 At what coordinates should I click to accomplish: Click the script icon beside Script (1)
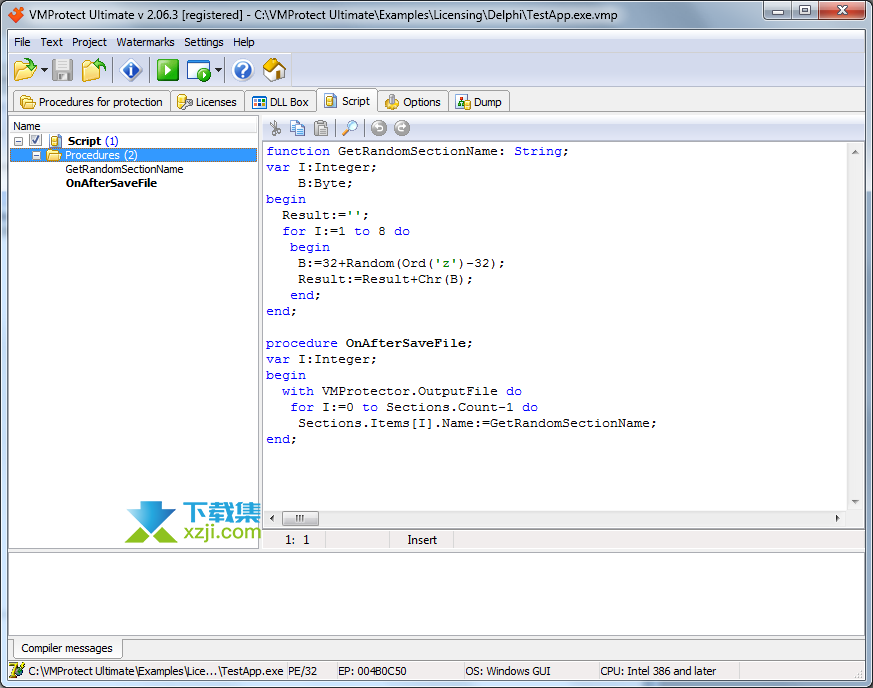(x=56, y=141)
